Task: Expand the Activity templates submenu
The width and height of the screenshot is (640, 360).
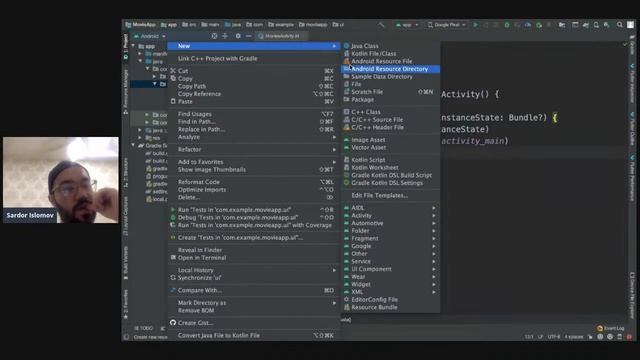Action: coord(390,216)
